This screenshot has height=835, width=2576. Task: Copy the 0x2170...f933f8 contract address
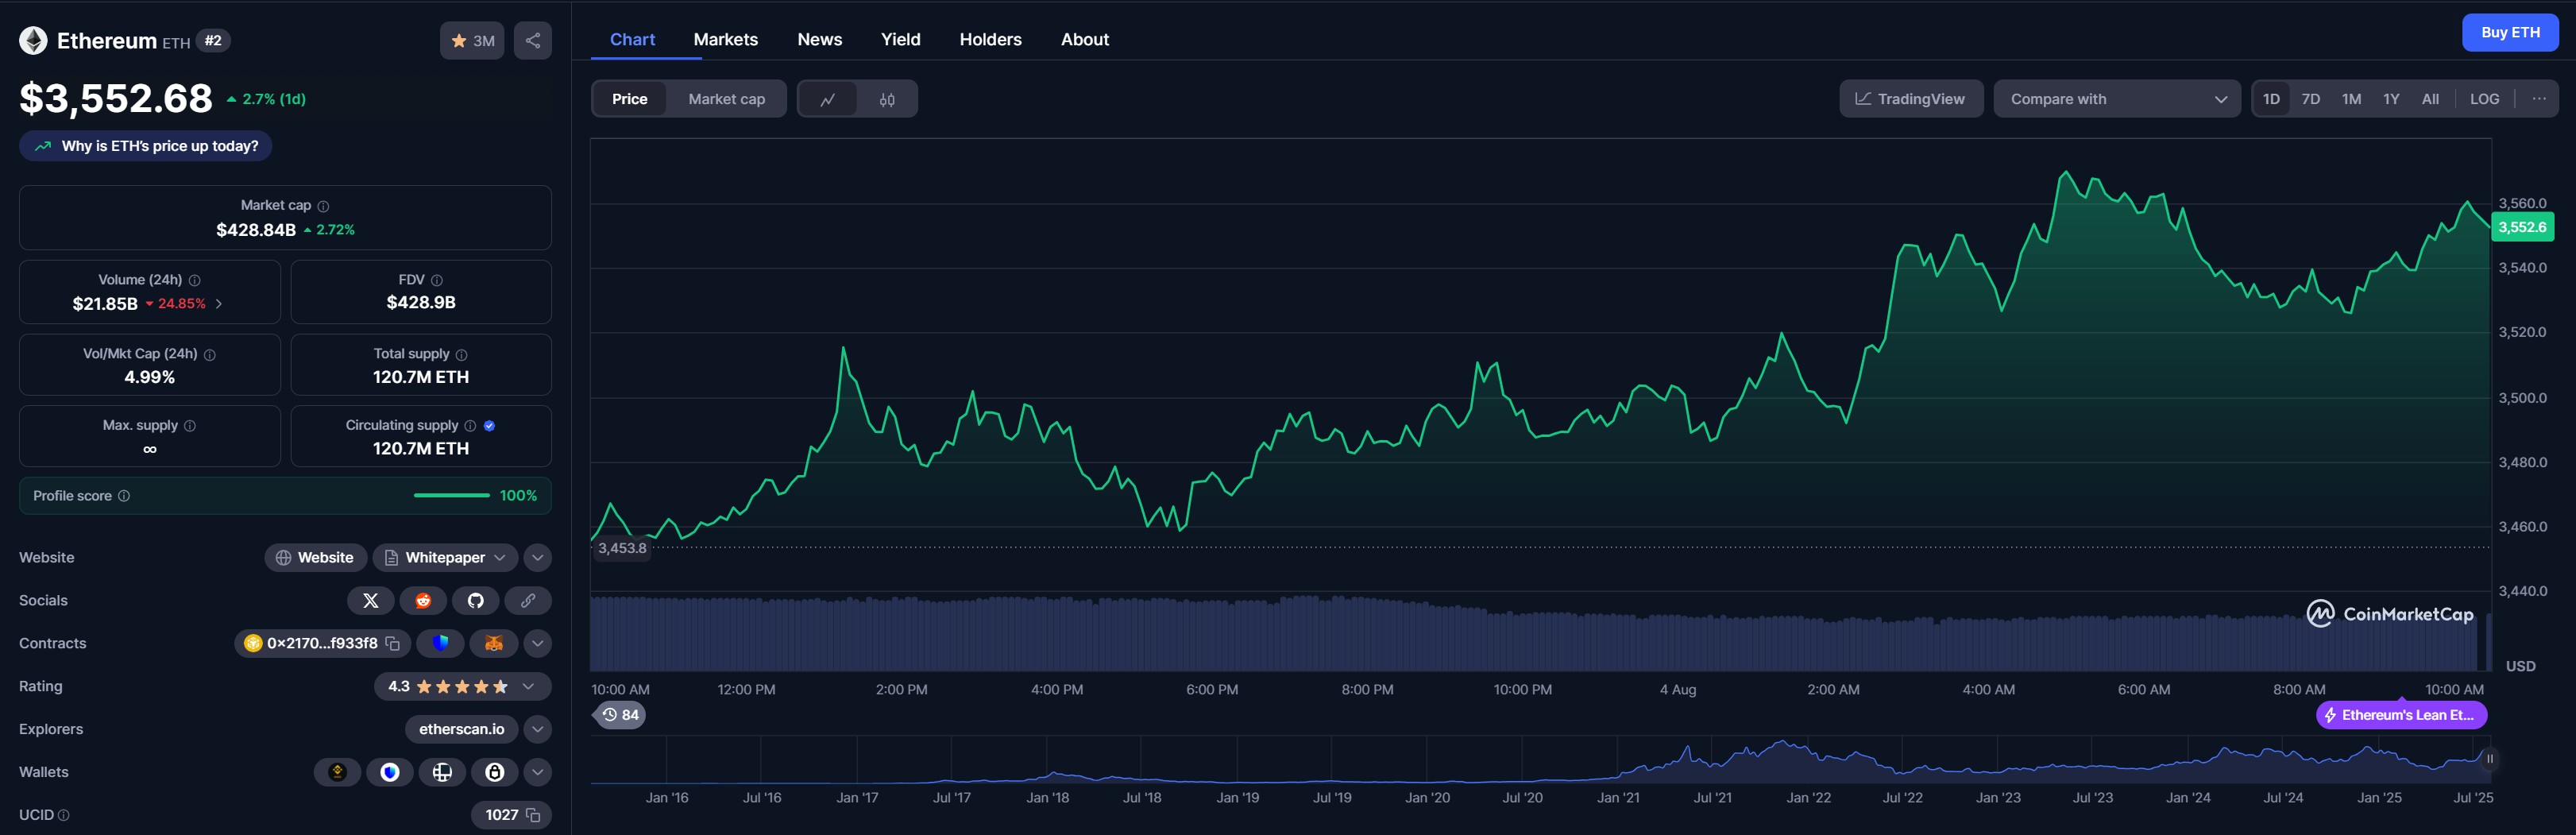(x=393, y=643)
